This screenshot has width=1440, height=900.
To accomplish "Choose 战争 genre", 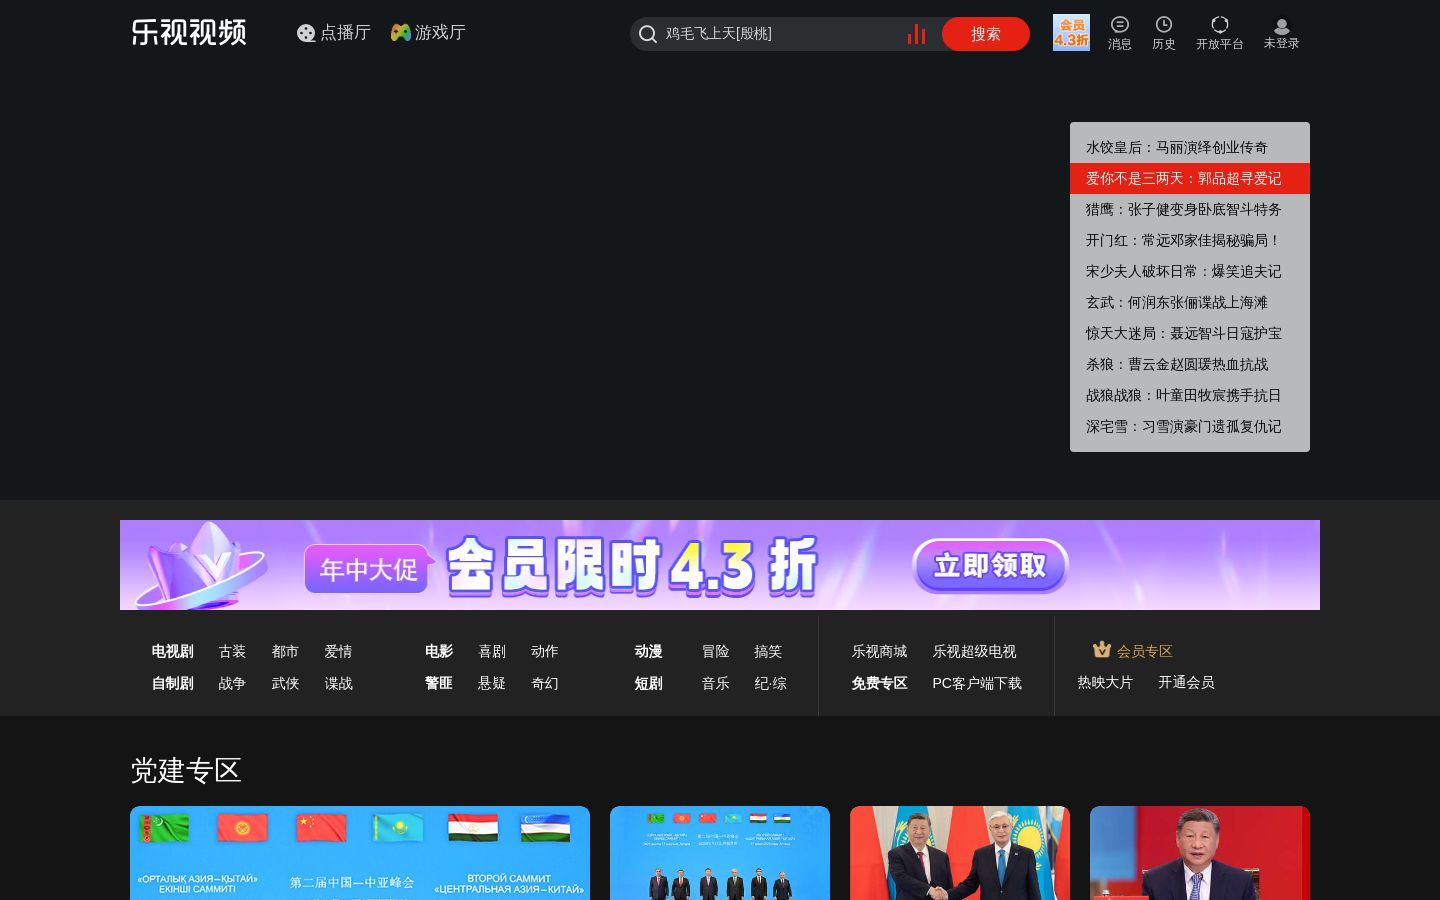I will [232, 683].
